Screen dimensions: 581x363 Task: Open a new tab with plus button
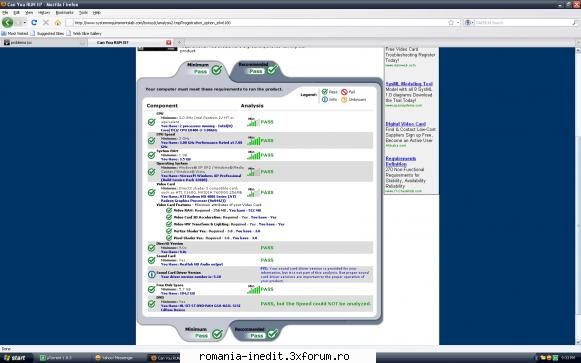(179, 43)
